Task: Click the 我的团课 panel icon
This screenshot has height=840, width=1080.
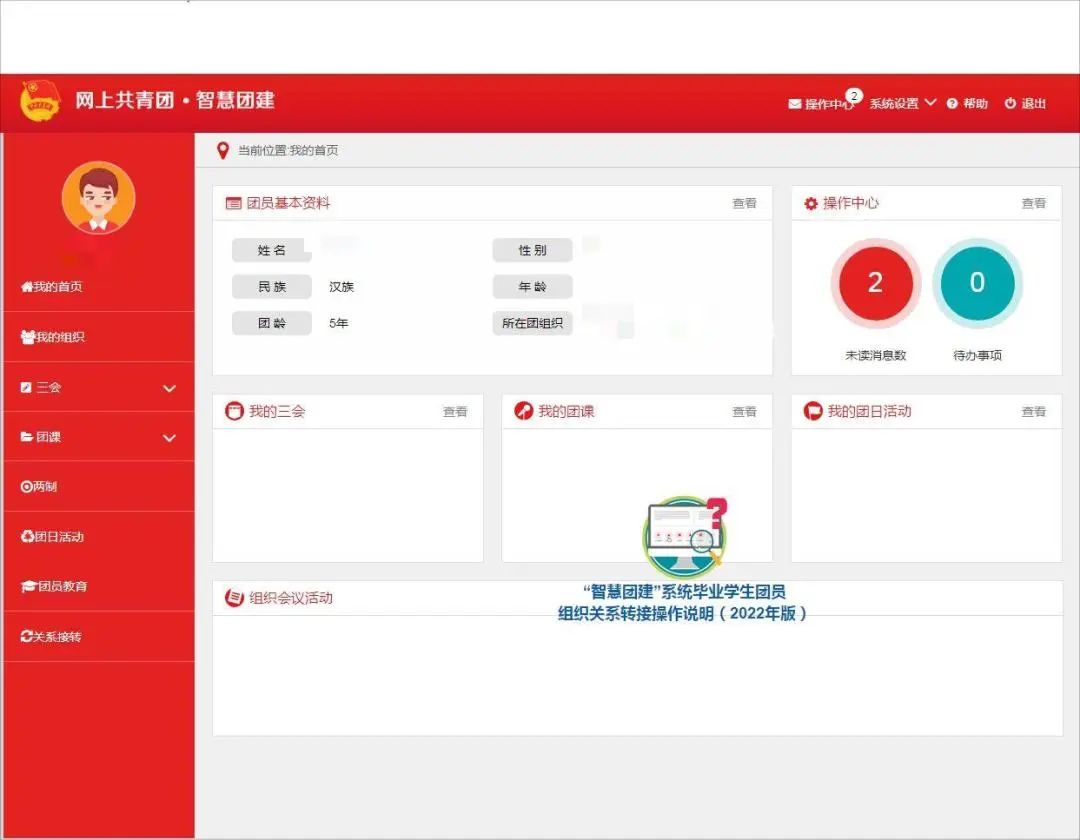Action: [523, 411]
